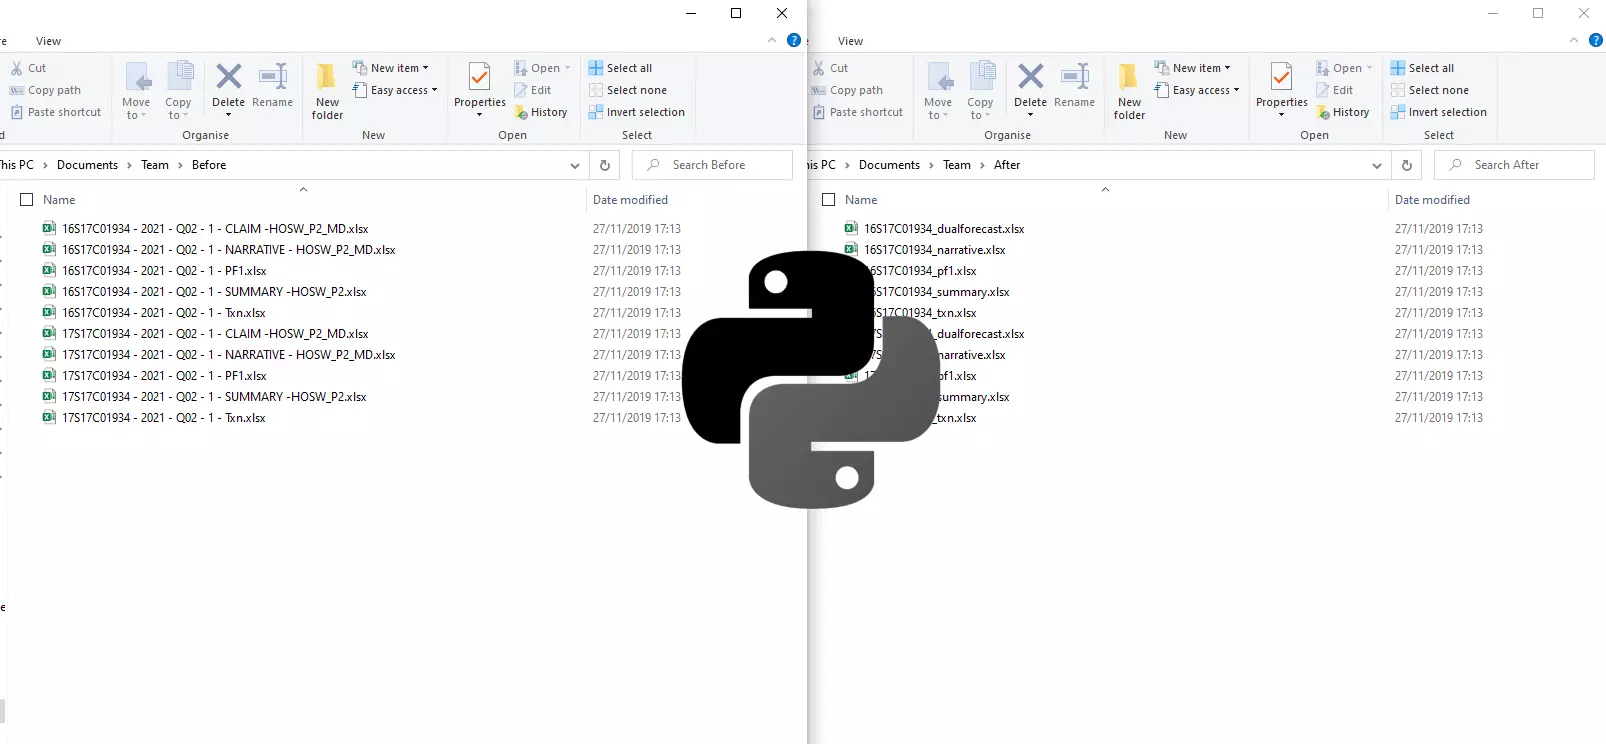Open Properties in the Before window
Screen dimensions: 1606x744
(x=480, y=89)
